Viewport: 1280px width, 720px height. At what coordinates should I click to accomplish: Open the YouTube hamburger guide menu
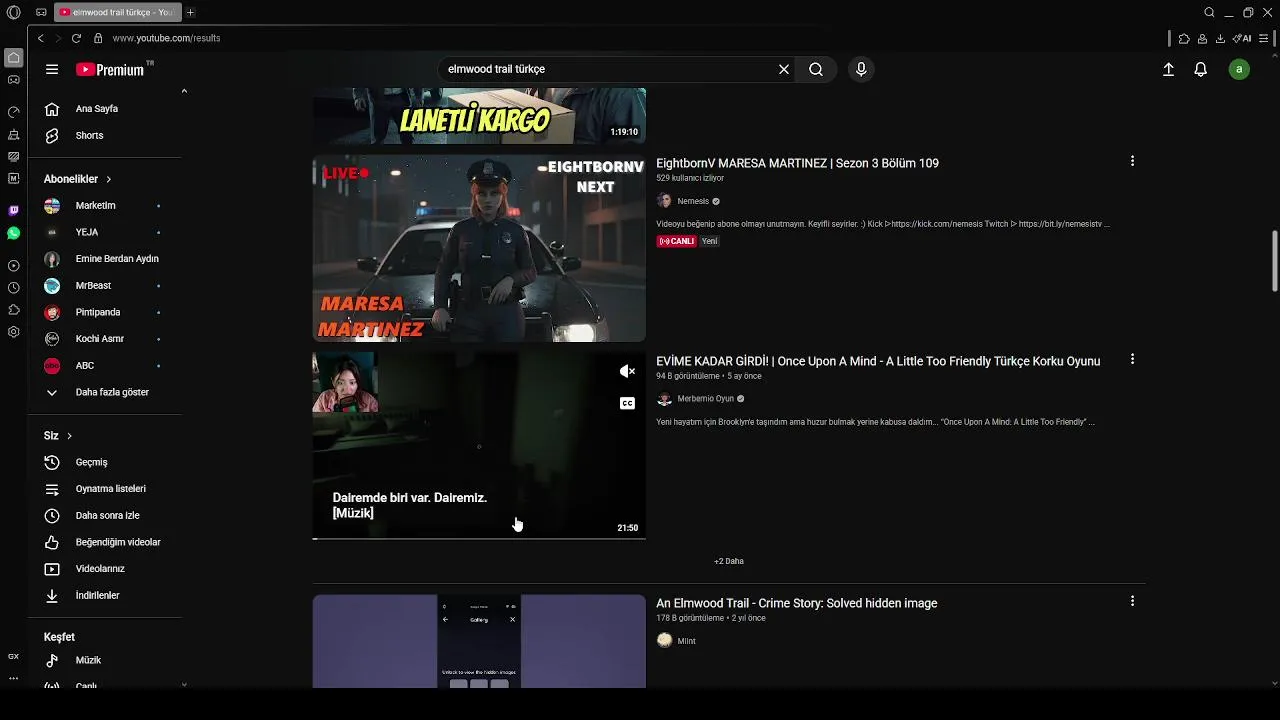coord(52,69)
